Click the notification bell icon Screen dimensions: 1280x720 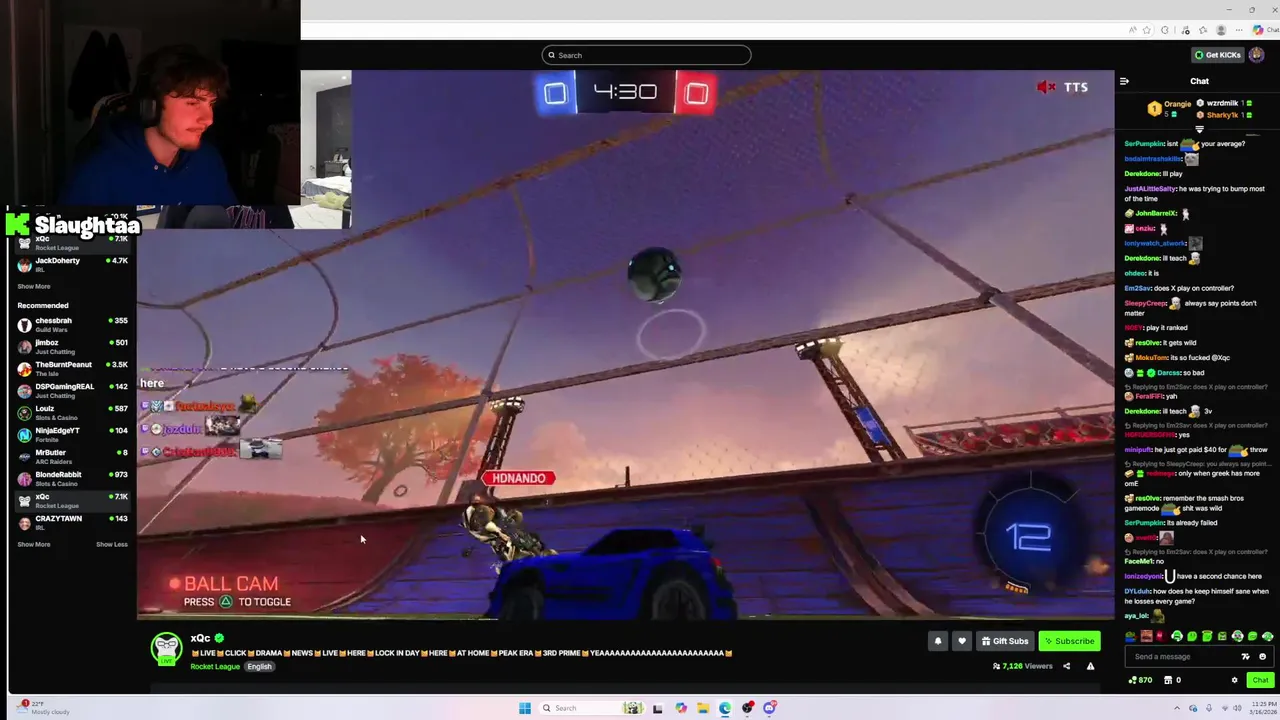click(x=937, y=641)
